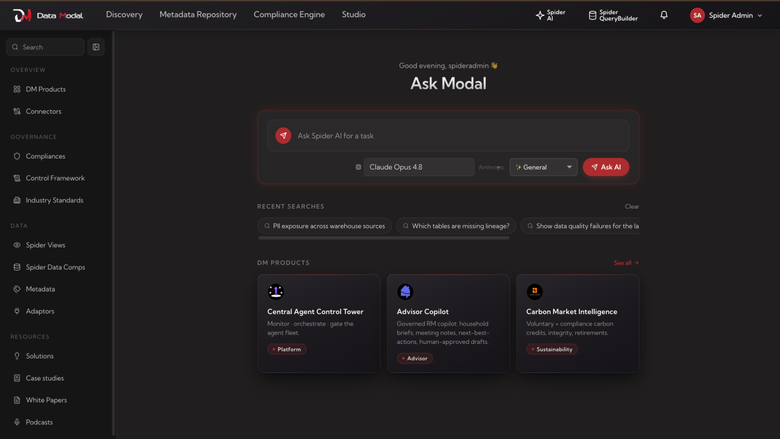Click the Industry Standards icon
Viewport: 780px width, 439px height.
click(17, 200)
